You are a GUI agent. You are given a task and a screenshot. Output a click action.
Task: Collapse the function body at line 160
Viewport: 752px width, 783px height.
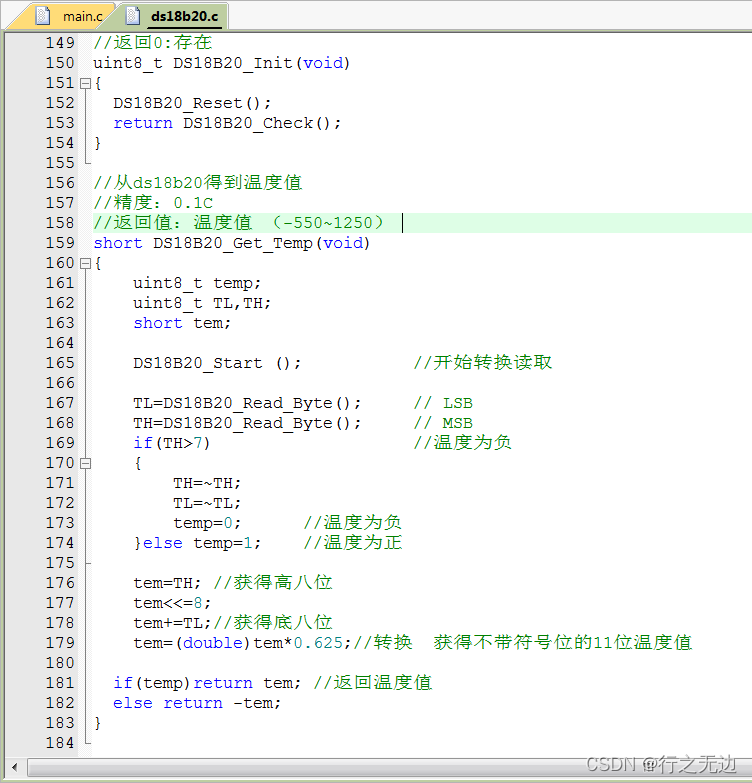[86, 263]
